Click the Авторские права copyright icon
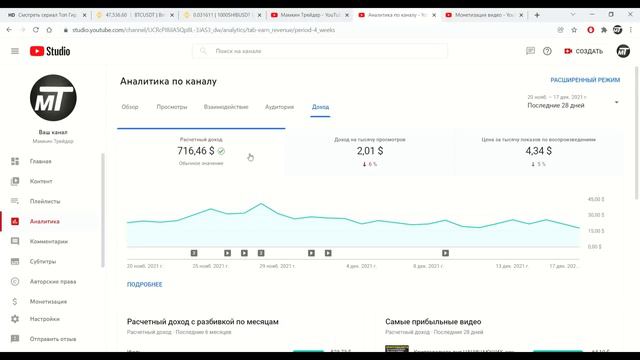This screenshot has width=640, height=360. coord(15,281)
